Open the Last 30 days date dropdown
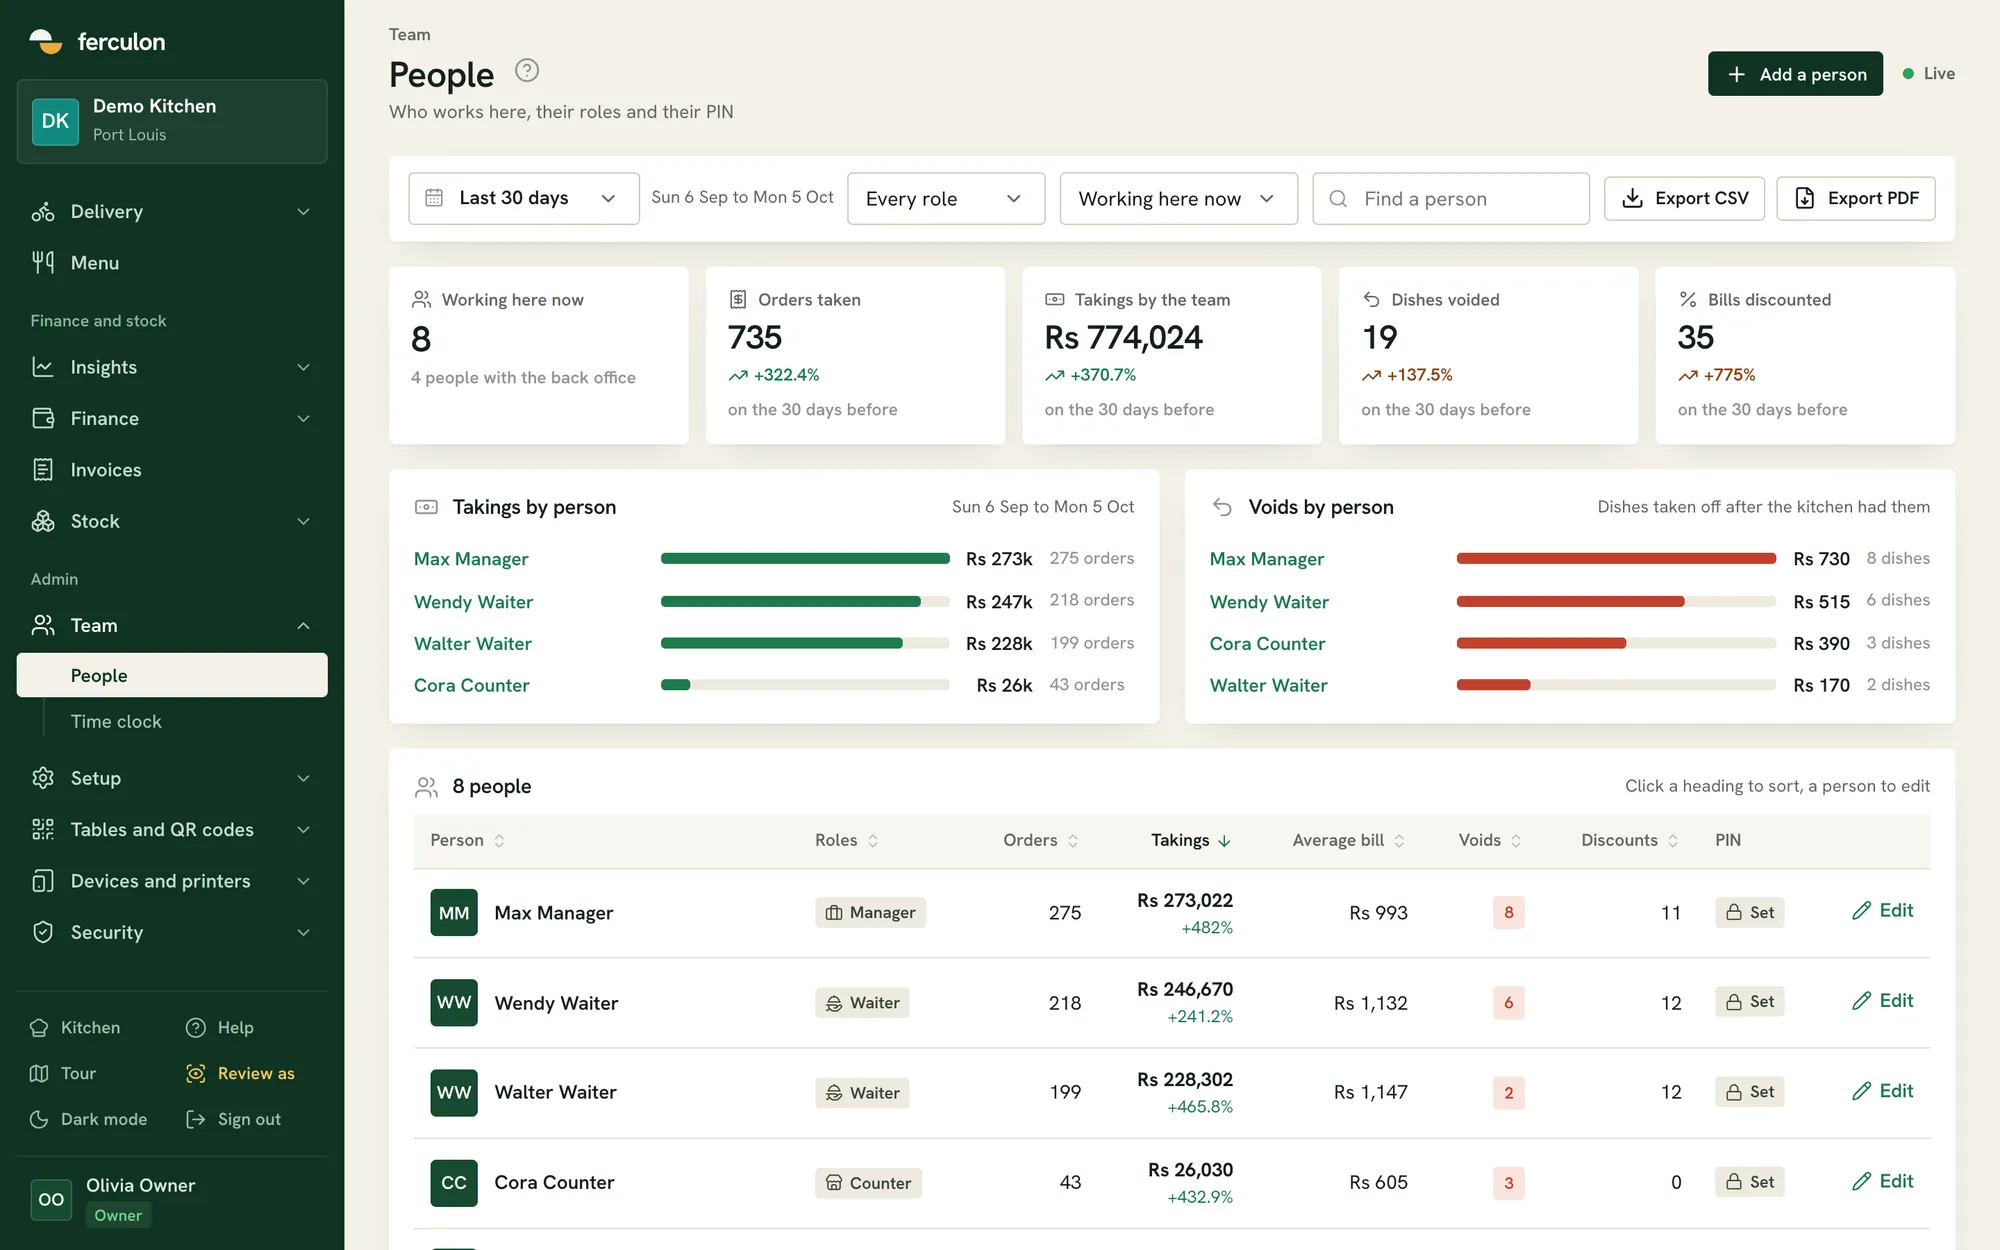The width and height of the screenshot is (2000, 1250). coord(524,198)
